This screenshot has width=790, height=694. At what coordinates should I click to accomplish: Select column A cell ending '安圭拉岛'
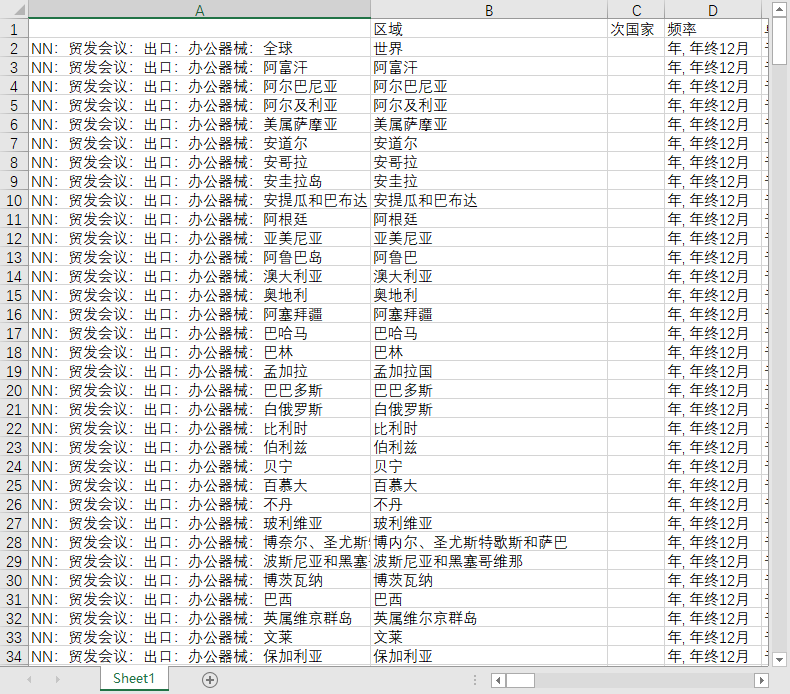[x=200, y=181]
